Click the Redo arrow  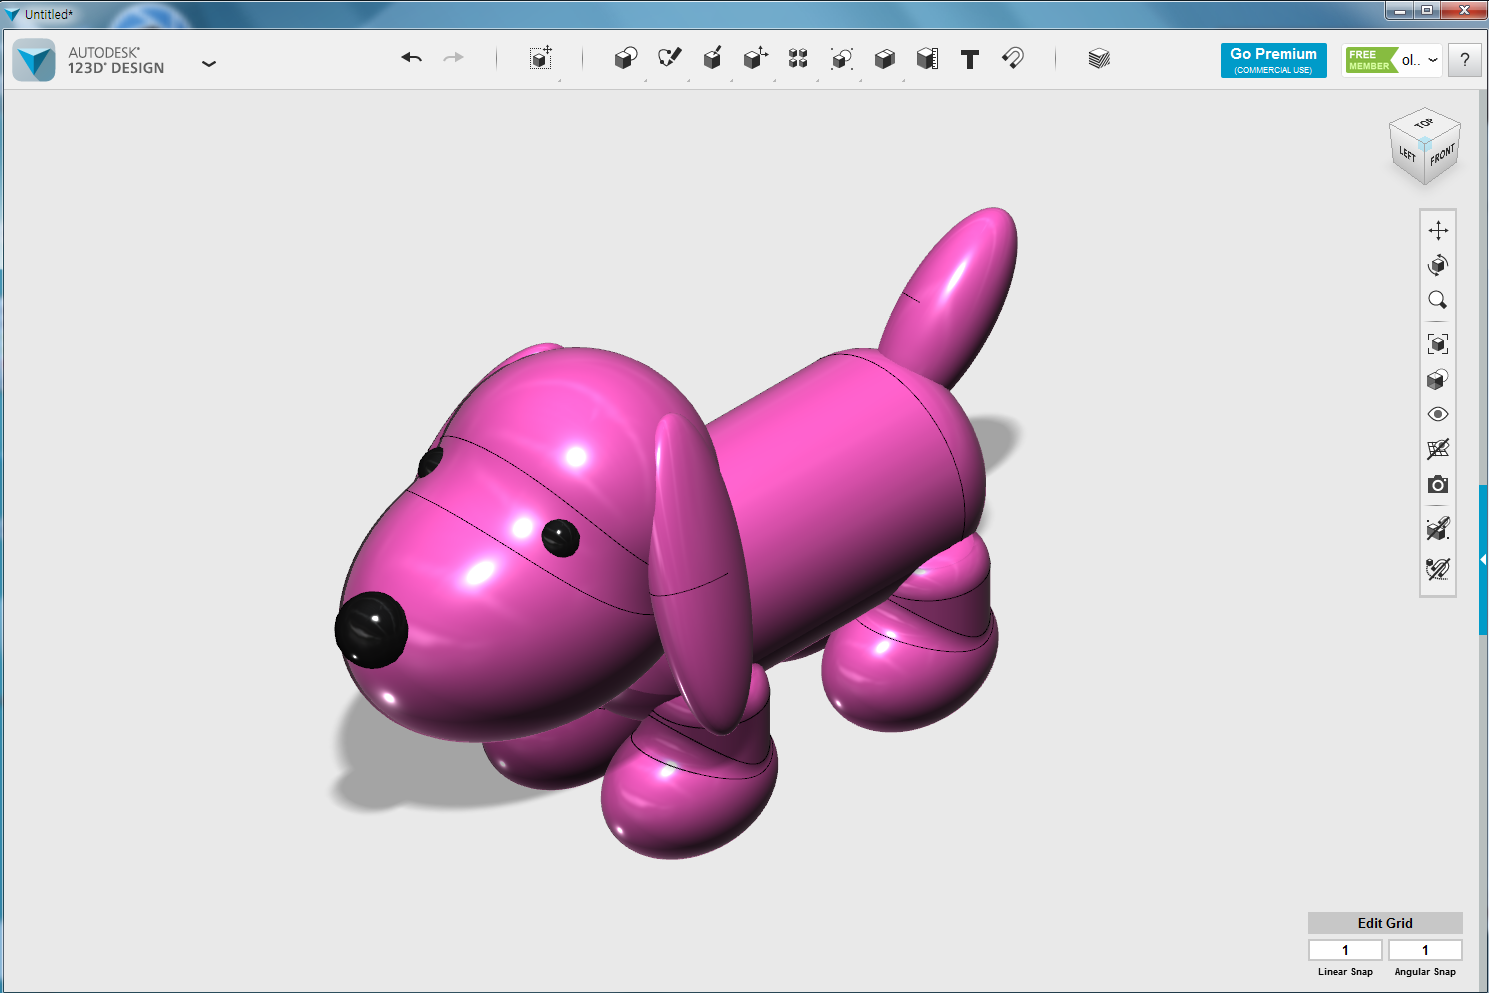(x=454, y=58)
